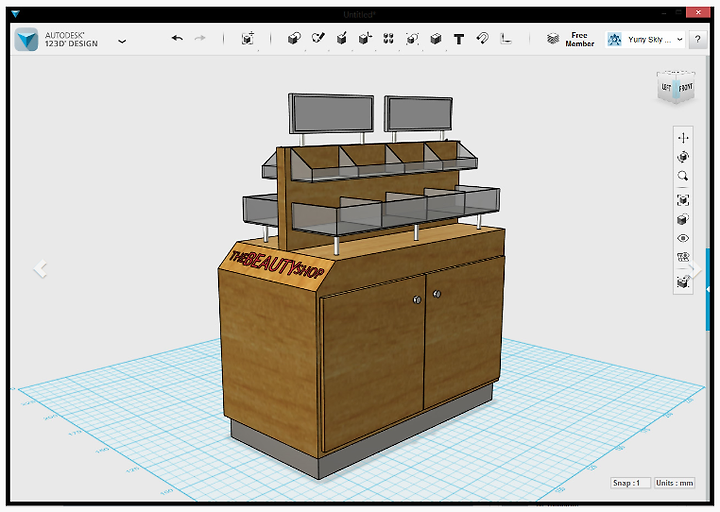Open the Help question mark button
The width and height of the screenshot is (720, 512).
pos(698,39)
